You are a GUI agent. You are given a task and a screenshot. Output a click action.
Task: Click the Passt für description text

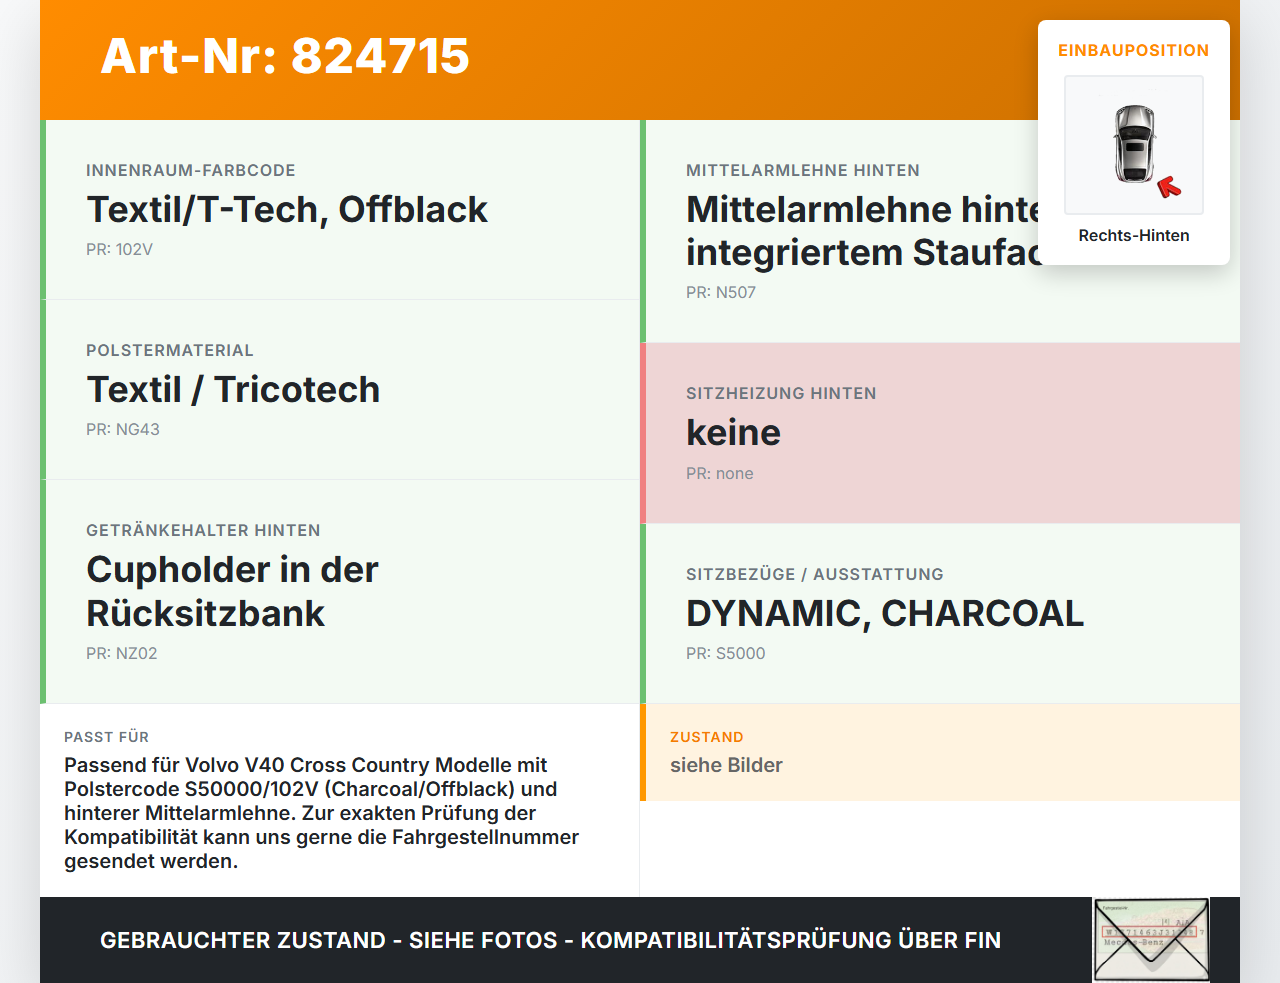tap(321, 813)
